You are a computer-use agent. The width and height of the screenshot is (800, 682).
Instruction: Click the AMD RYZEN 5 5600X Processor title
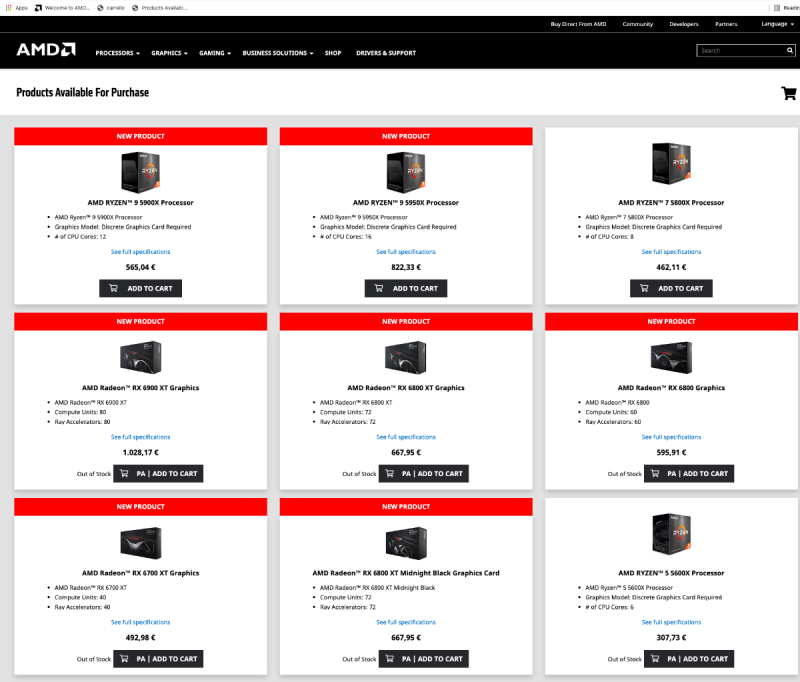671,573
